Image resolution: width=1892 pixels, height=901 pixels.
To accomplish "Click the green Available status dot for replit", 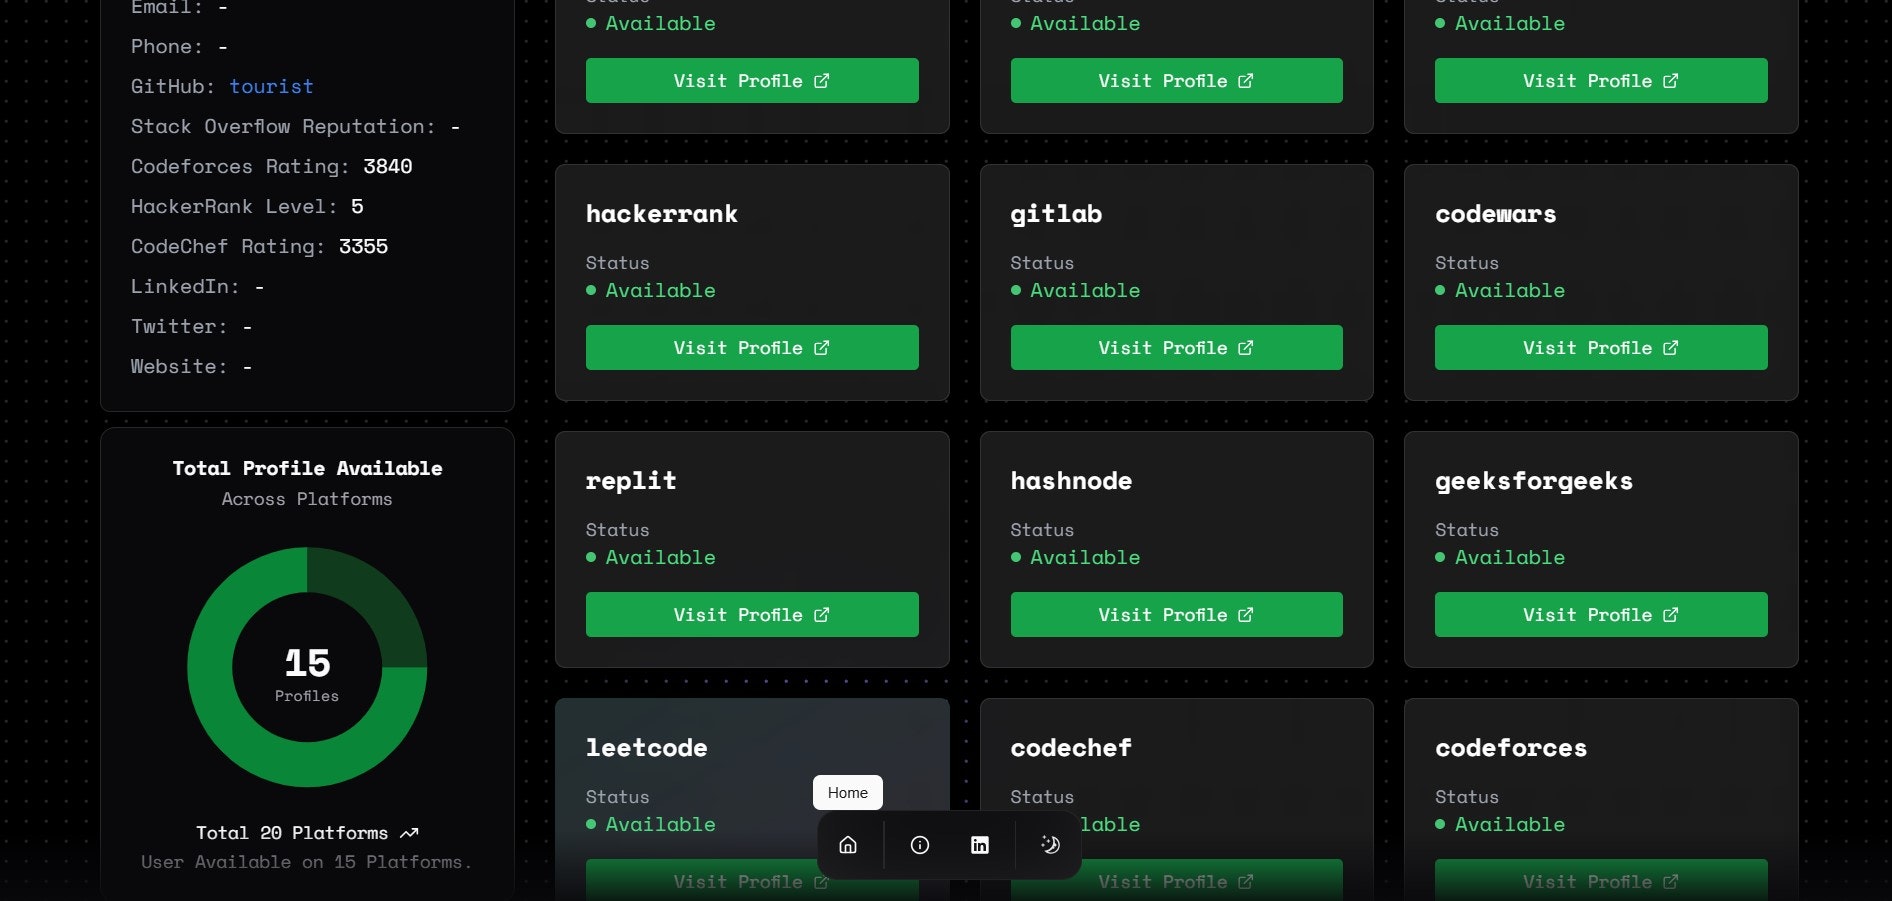I will point(591,558).
